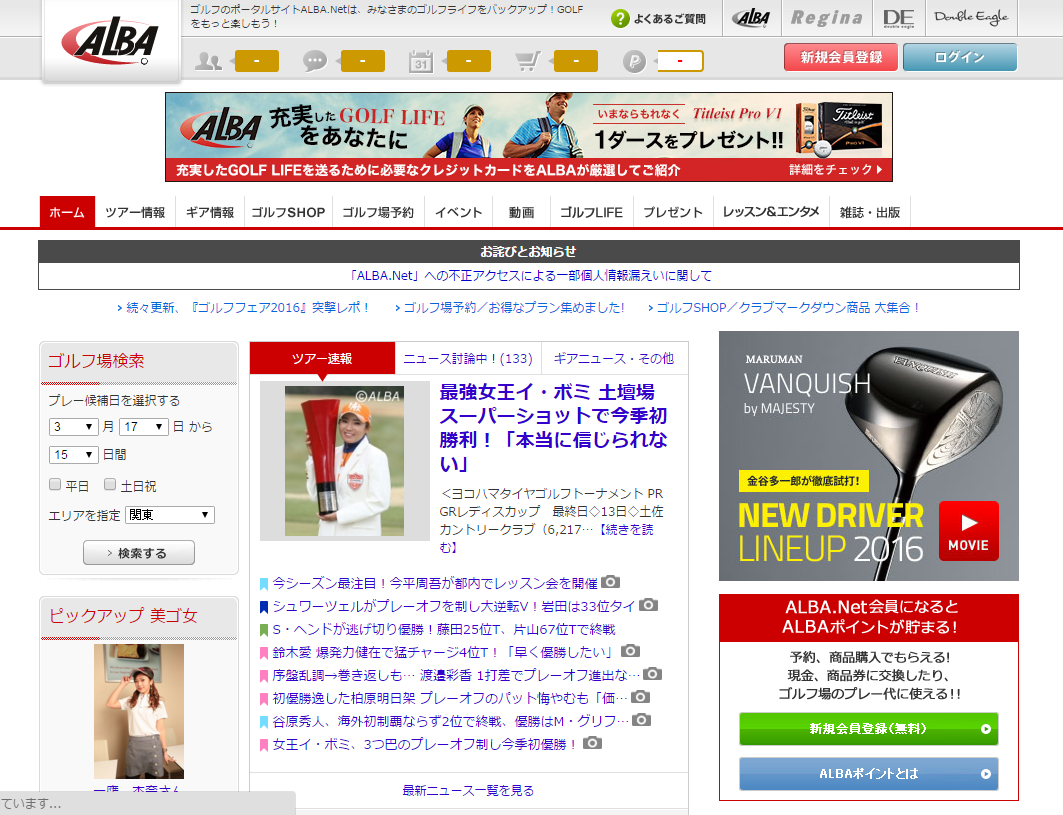
Task: Toggle the 平日 checkbox
Action: coord(56,484)
